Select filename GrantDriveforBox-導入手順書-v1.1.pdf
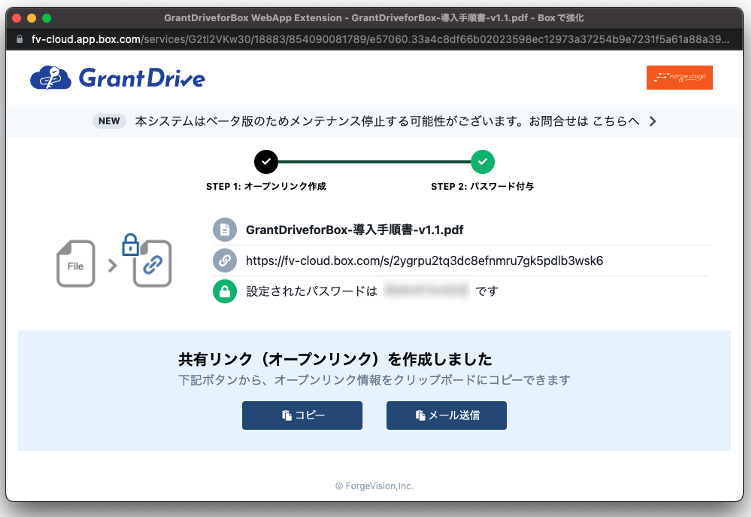Viewport: 751px width, 517px height. tap(354, 230)
